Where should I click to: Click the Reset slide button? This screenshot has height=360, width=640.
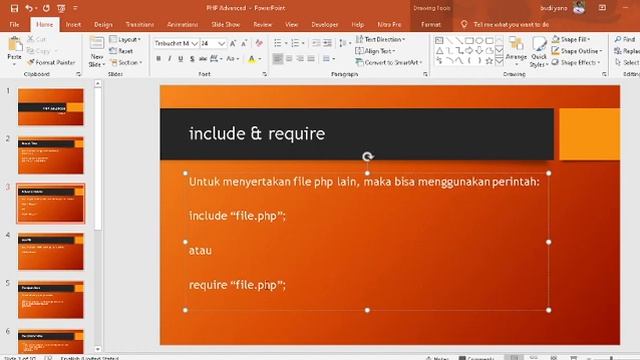(121, 51)
